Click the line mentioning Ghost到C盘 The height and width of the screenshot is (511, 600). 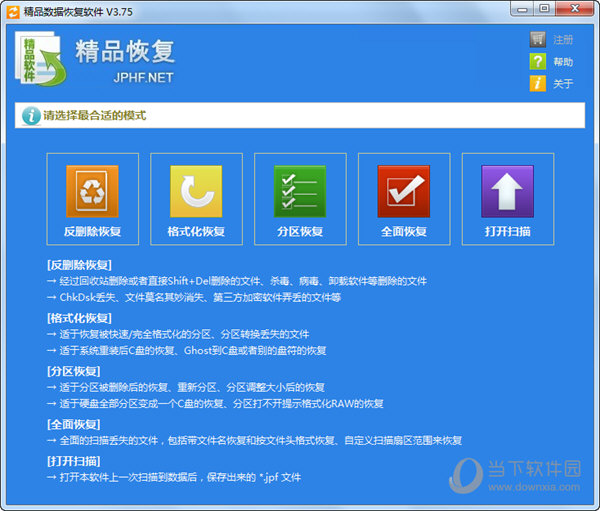point(186,351)
